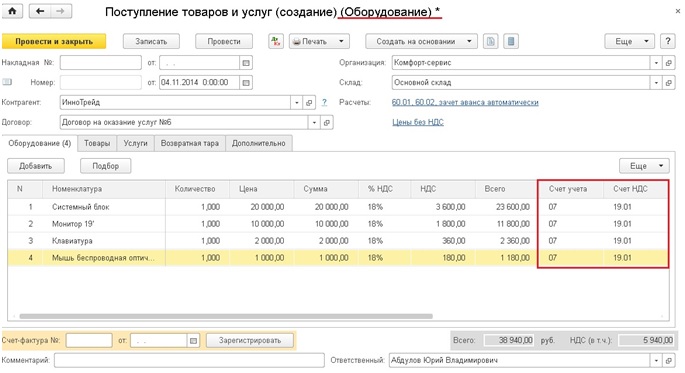Open the top Еще menu
685x373 pixels.
click(x=630, y=41)
